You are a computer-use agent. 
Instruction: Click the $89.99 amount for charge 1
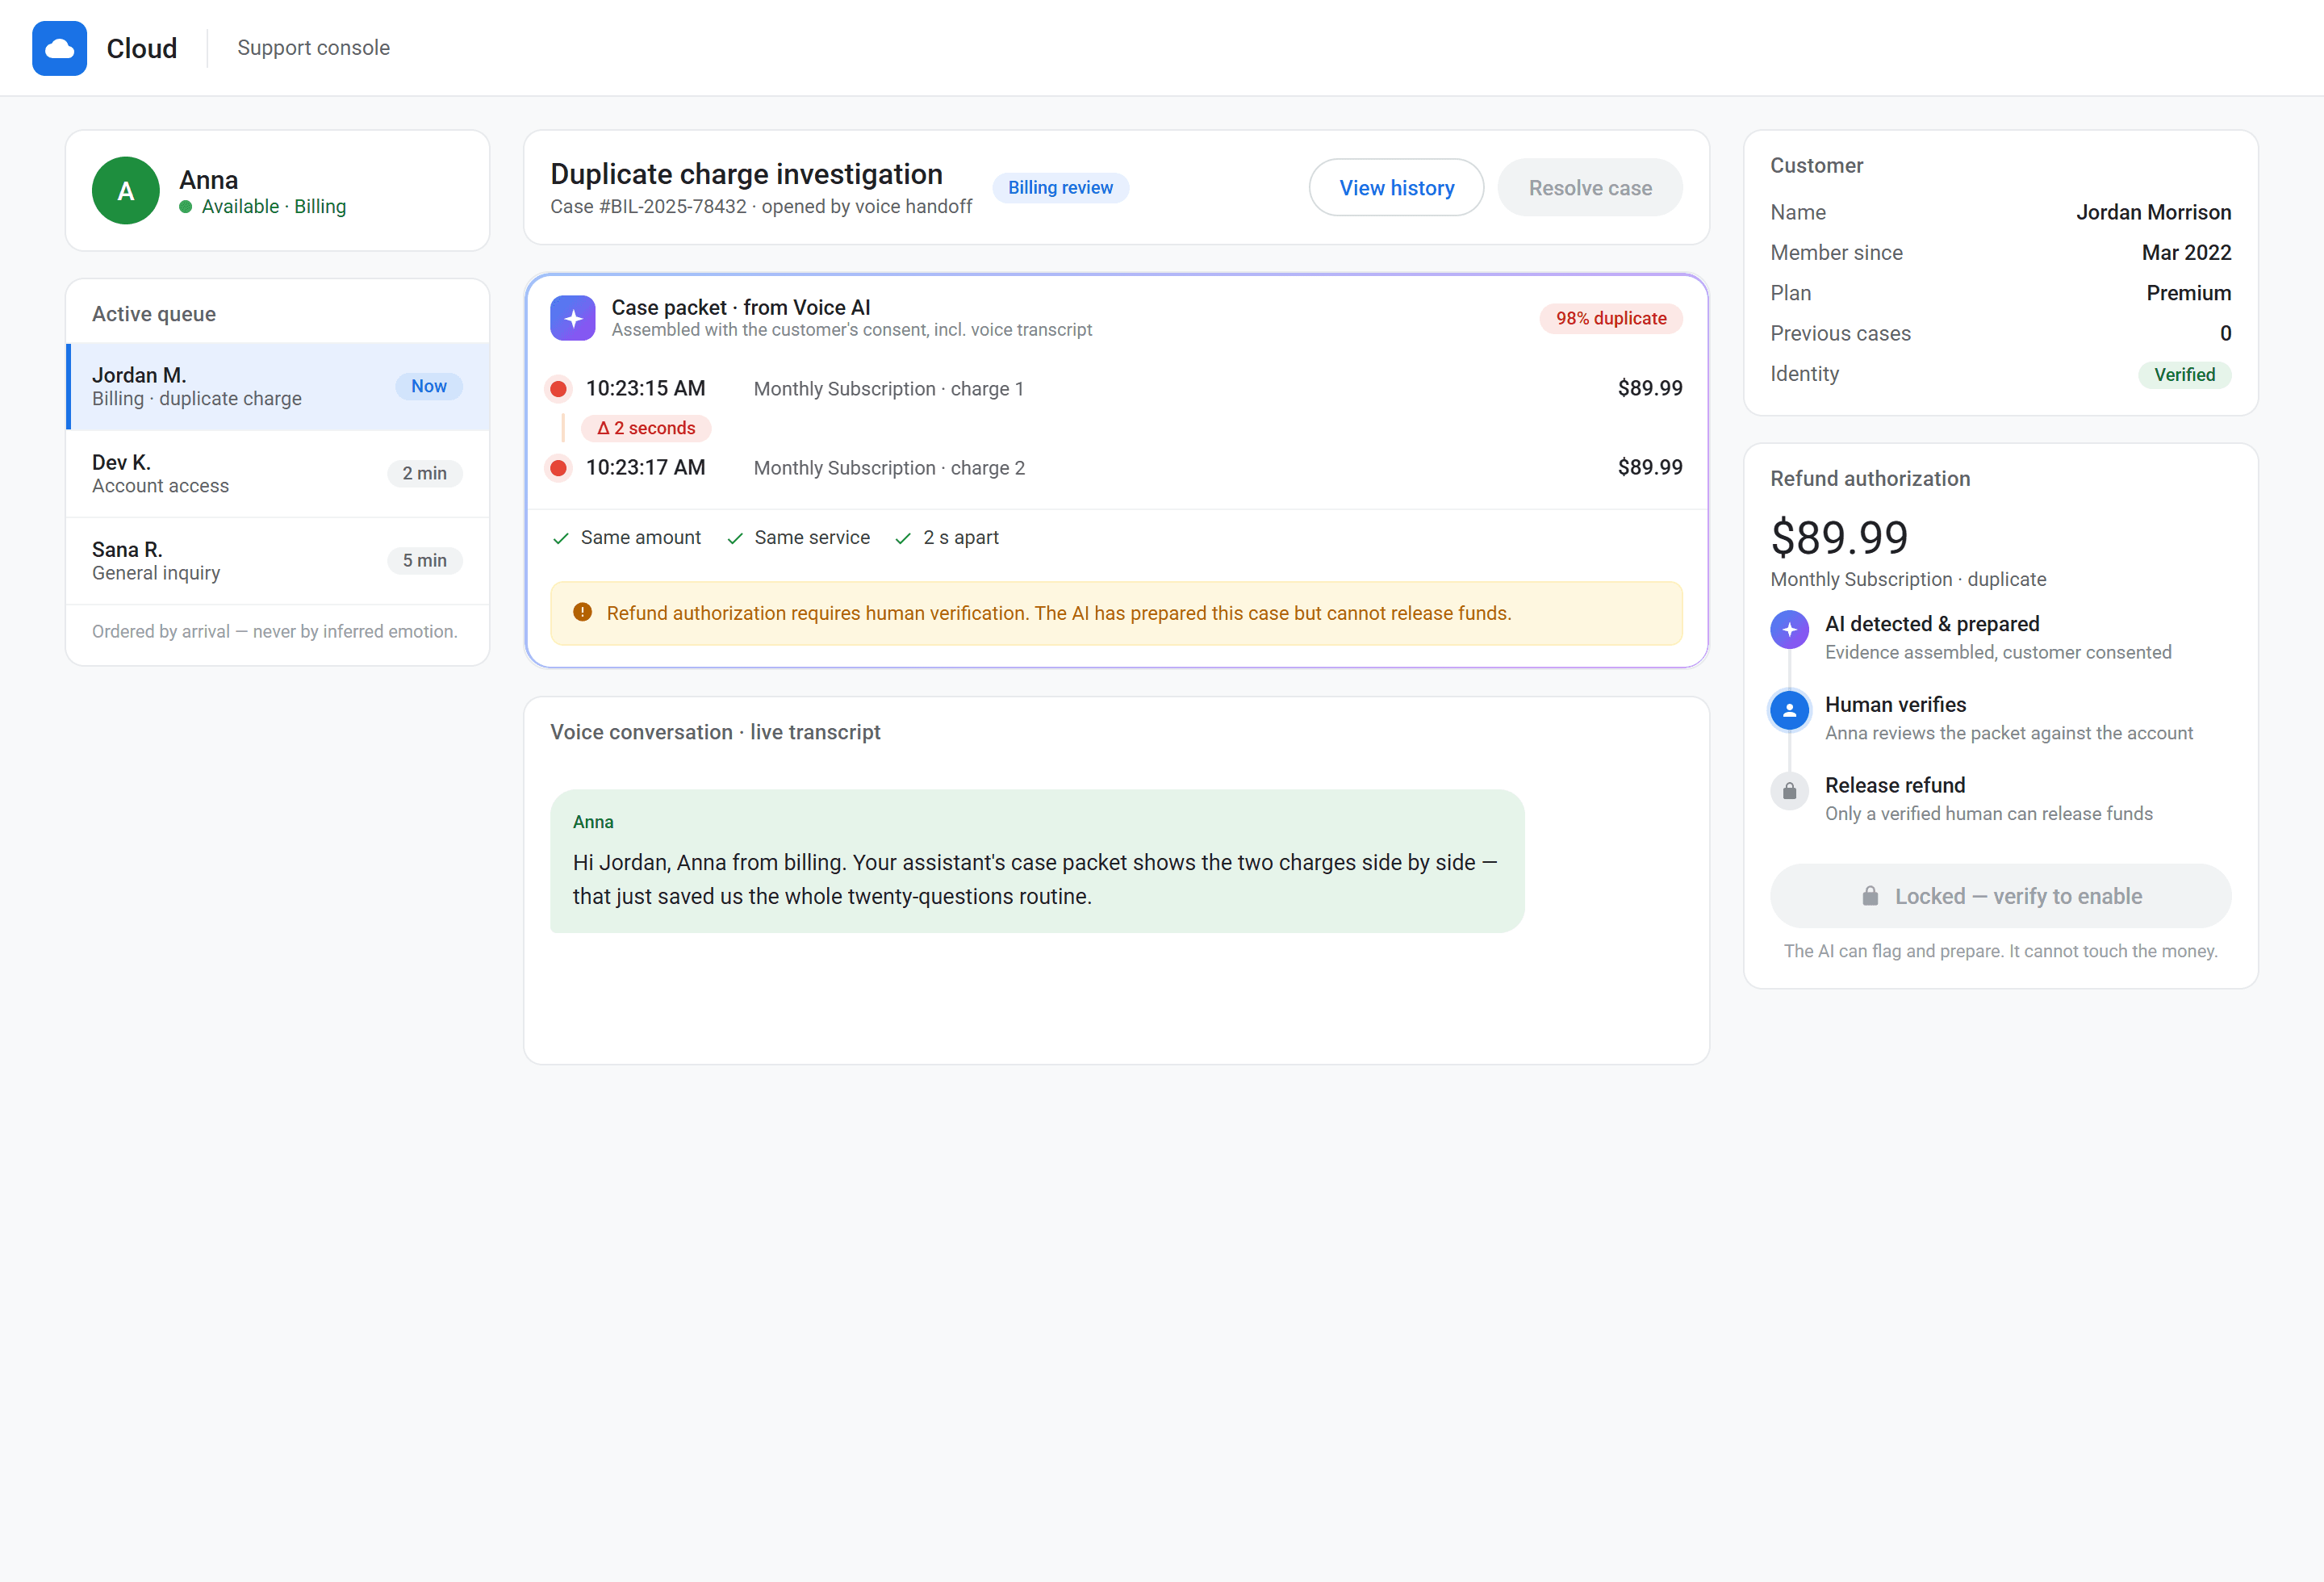pos(1650,388)
